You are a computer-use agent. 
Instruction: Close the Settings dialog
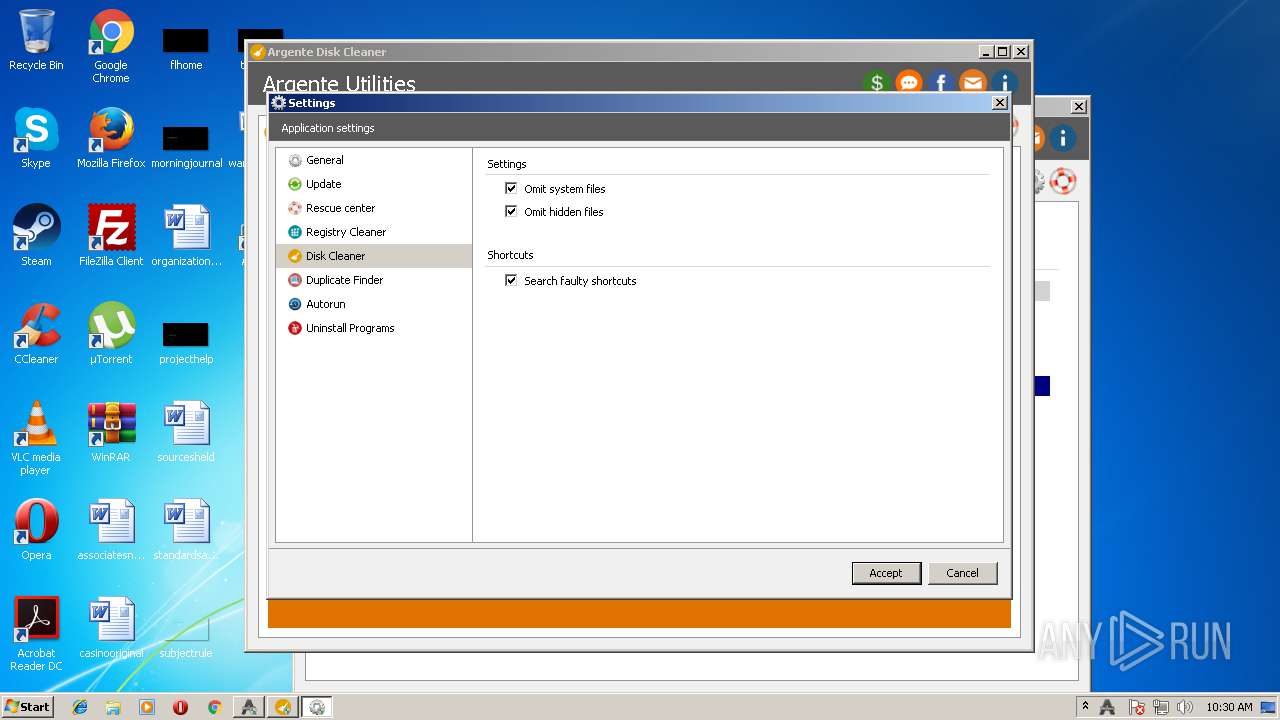[x=999, y=103]
